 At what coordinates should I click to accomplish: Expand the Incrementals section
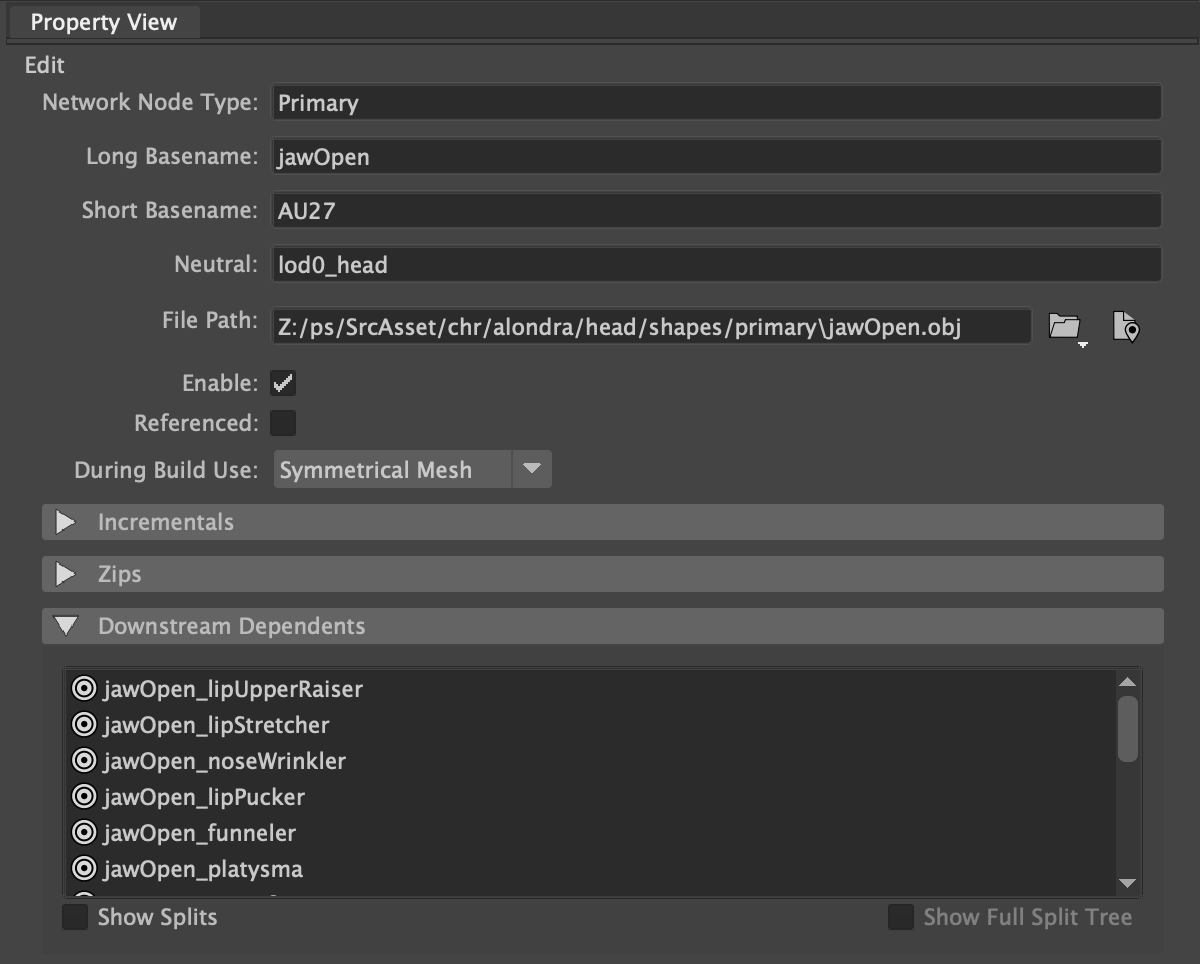[603, 522]
